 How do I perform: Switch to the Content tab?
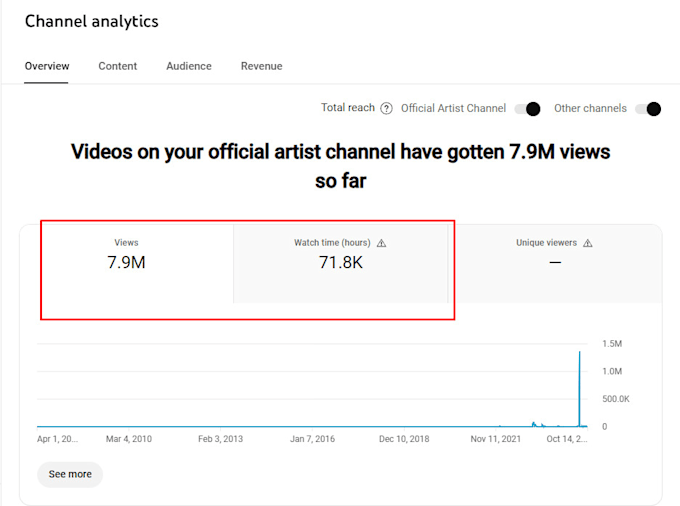pos(118,66)
